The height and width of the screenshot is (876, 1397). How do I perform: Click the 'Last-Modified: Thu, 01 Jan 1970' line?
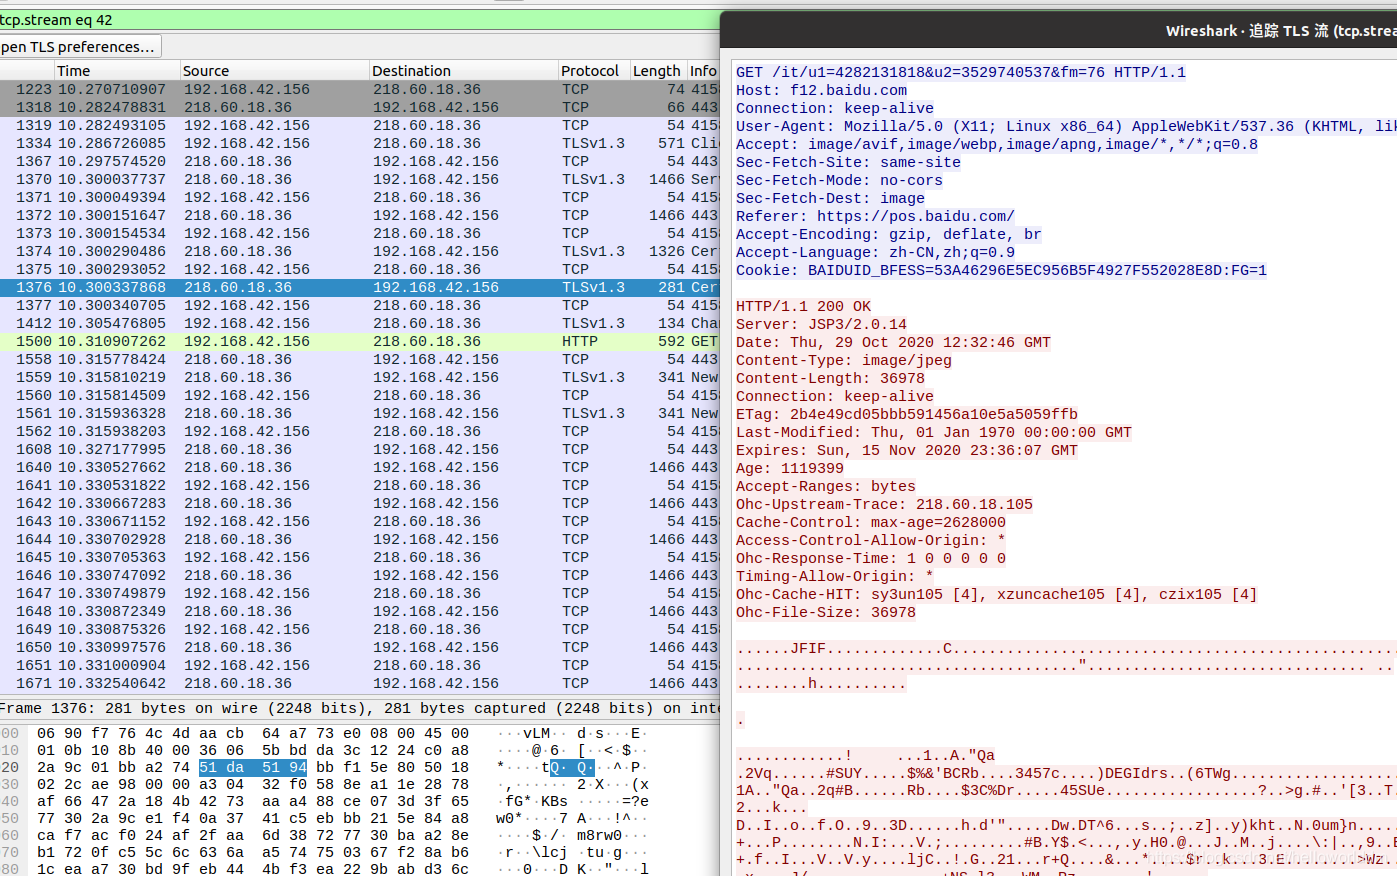pyautogui.click(x=934, y=432)
